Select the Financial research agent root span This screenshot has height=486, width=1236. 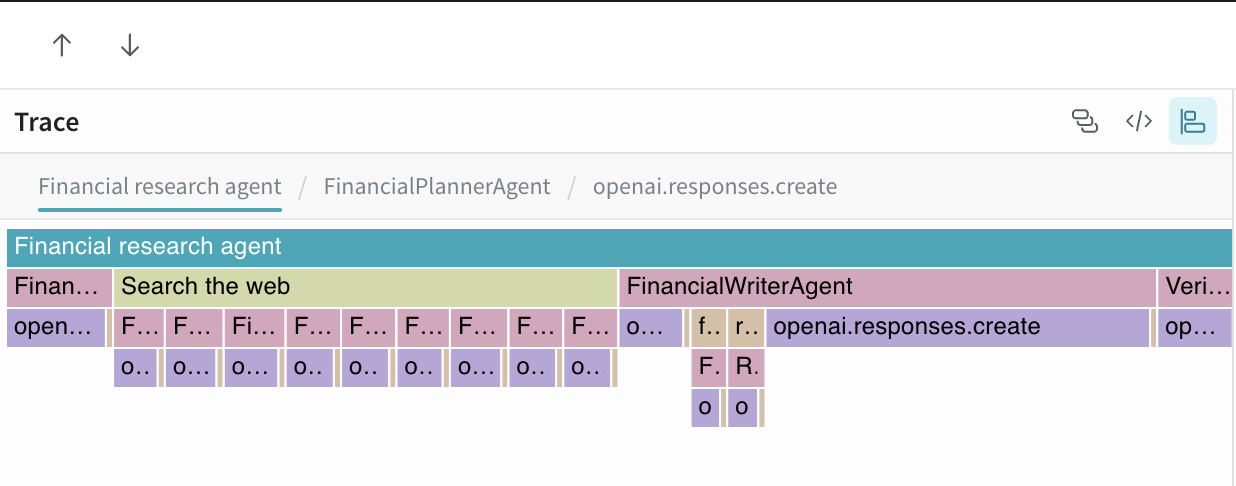tap(619, 247)
